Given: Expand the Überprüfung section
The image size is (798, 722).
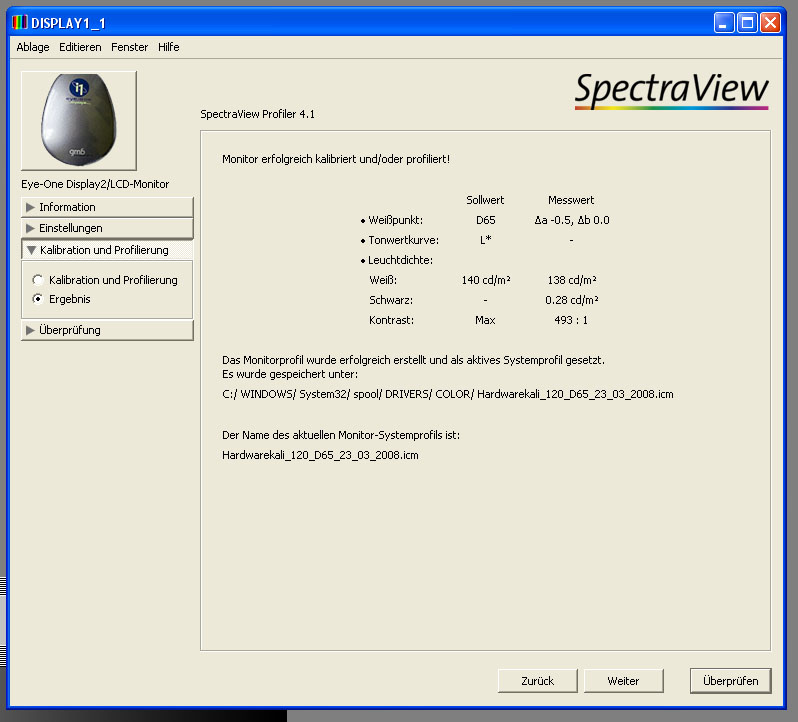Looking at the screenshot, I should pyautogui.click(x=107, y=330).
